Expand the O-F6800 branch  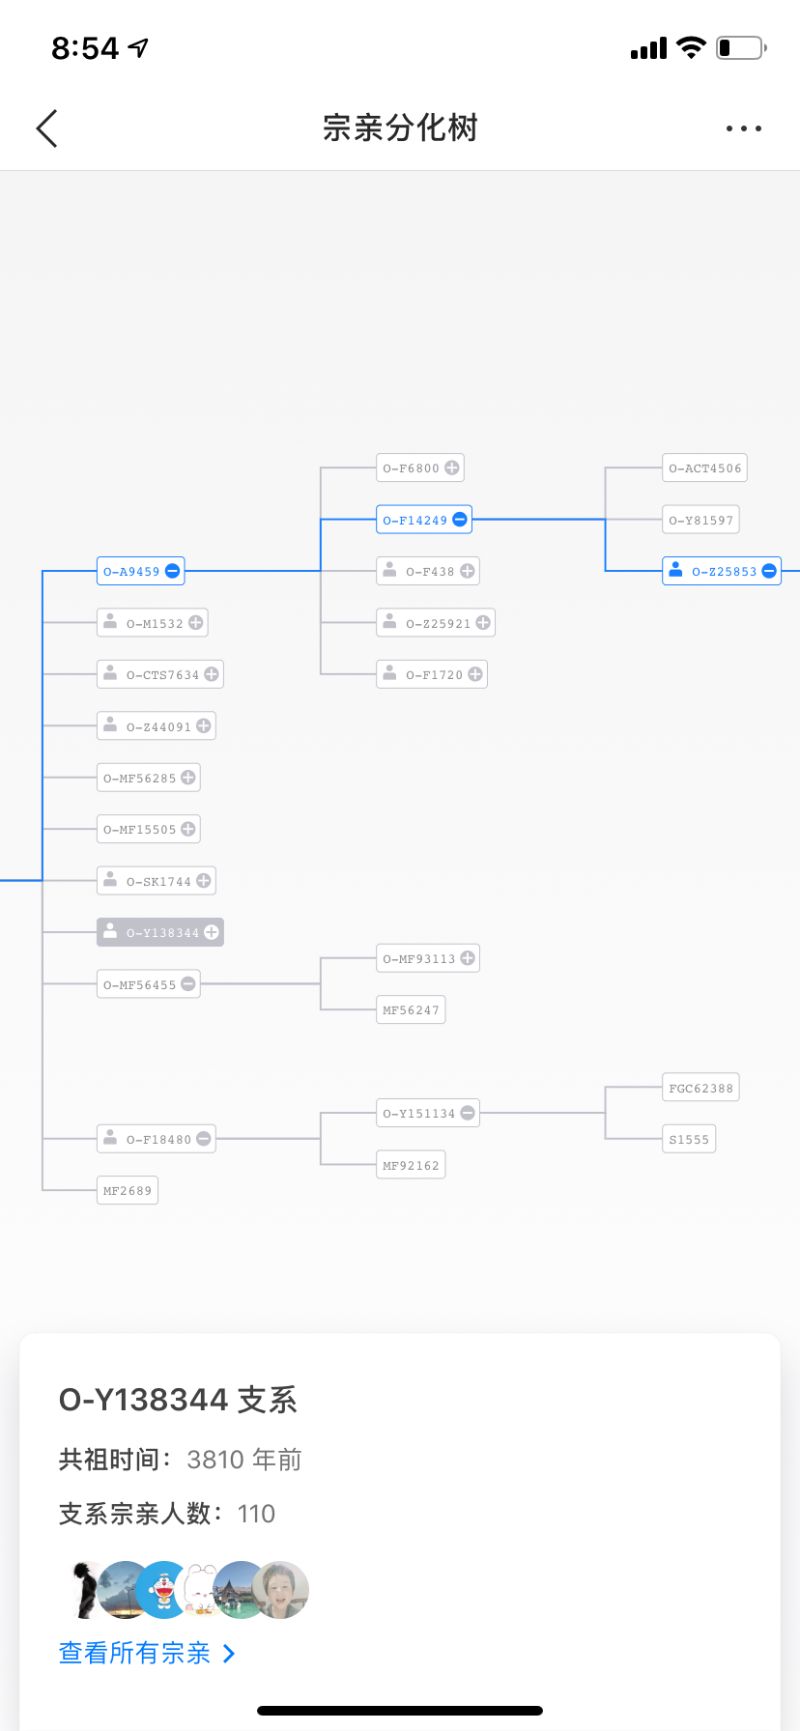452,468
